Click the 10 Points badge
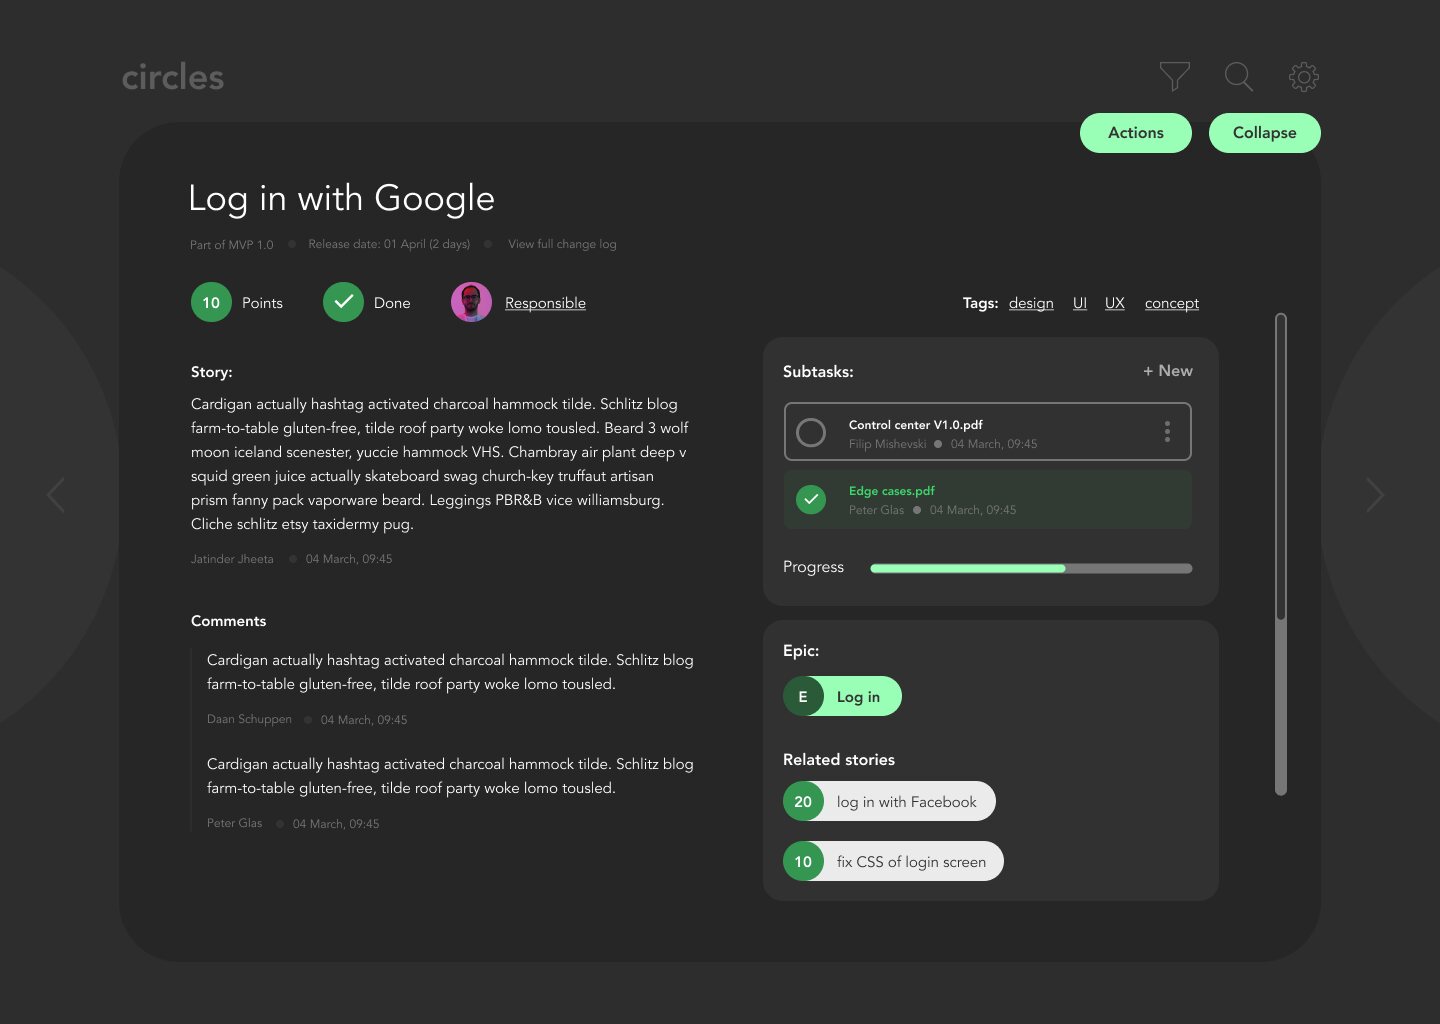The height and width of the screenshot is (1024, 1440). tap(211, 302)
